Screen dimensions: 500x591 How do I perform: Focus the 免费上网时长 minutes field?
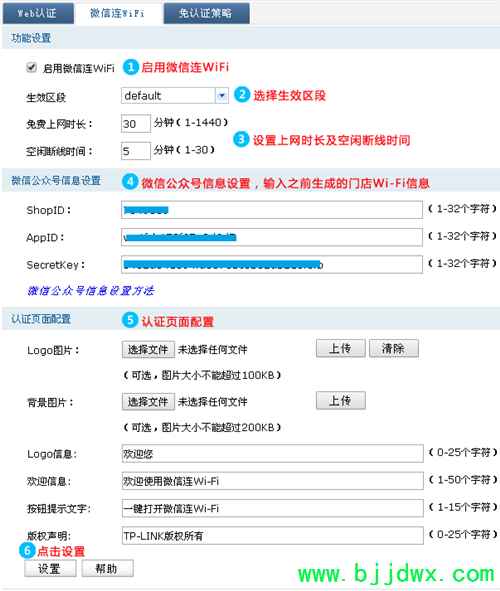tap(136, 124)
